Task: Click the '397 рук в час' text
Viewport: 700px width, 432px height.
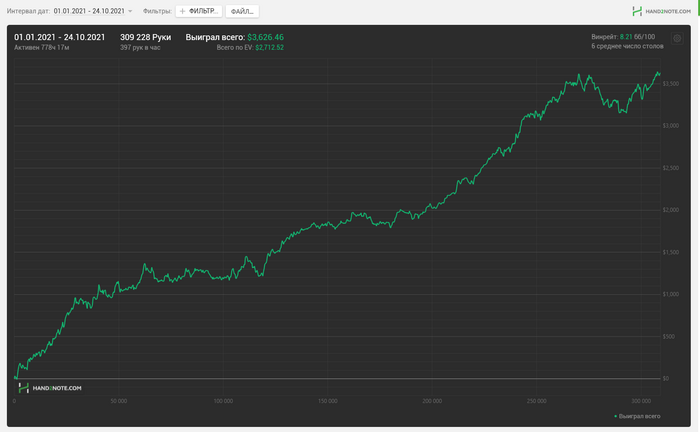Action: coord(140,47)
